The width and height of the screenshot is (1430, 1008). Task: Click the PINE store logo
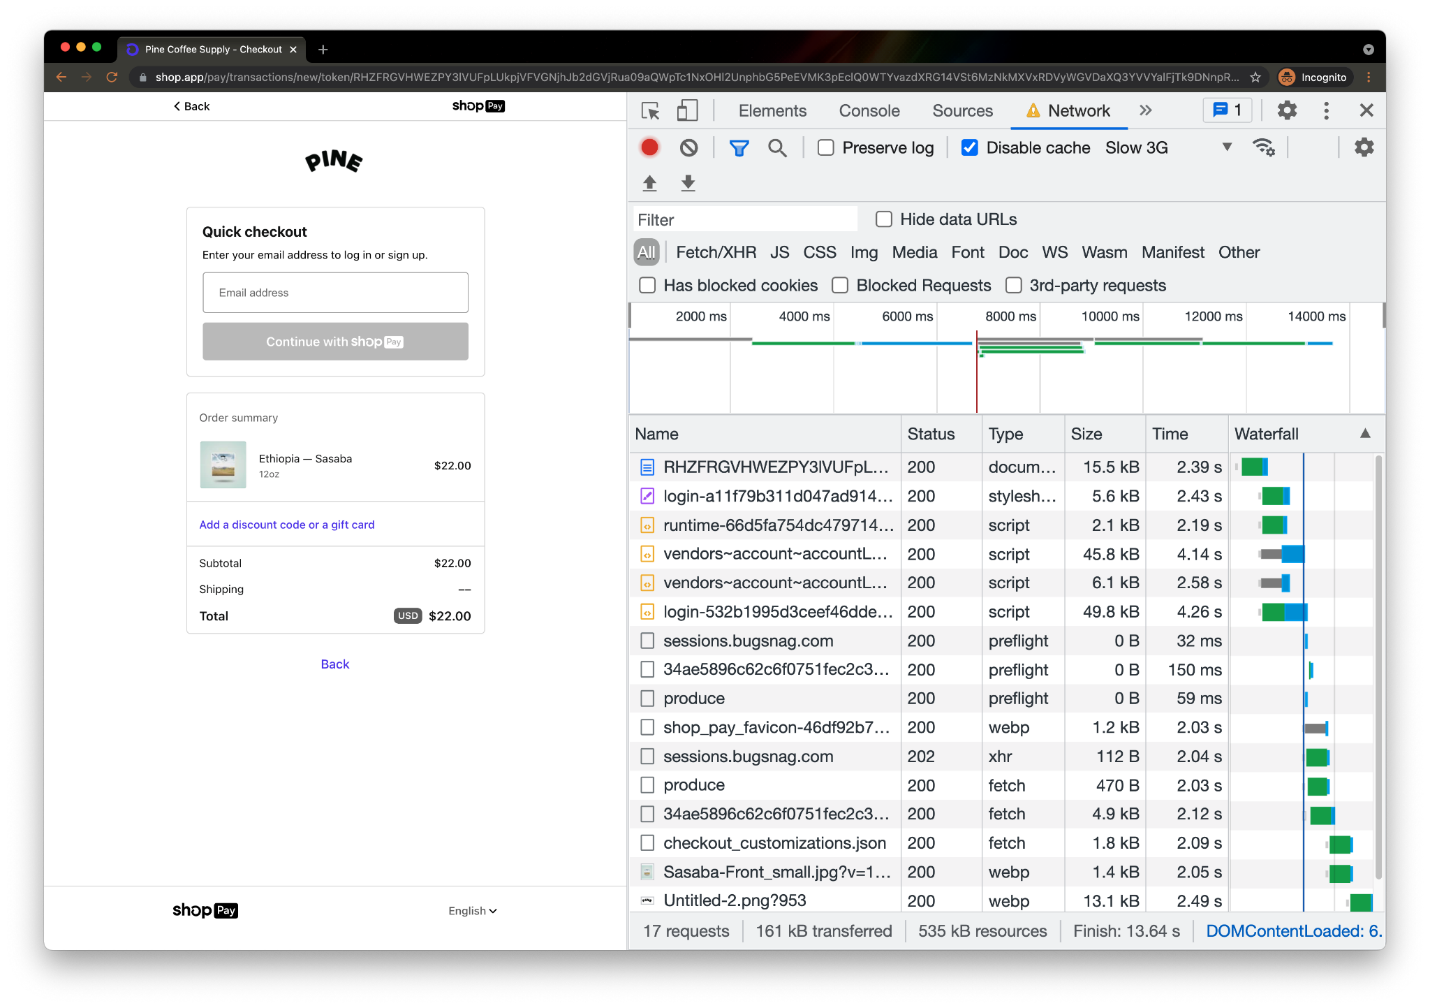point(334,161)
